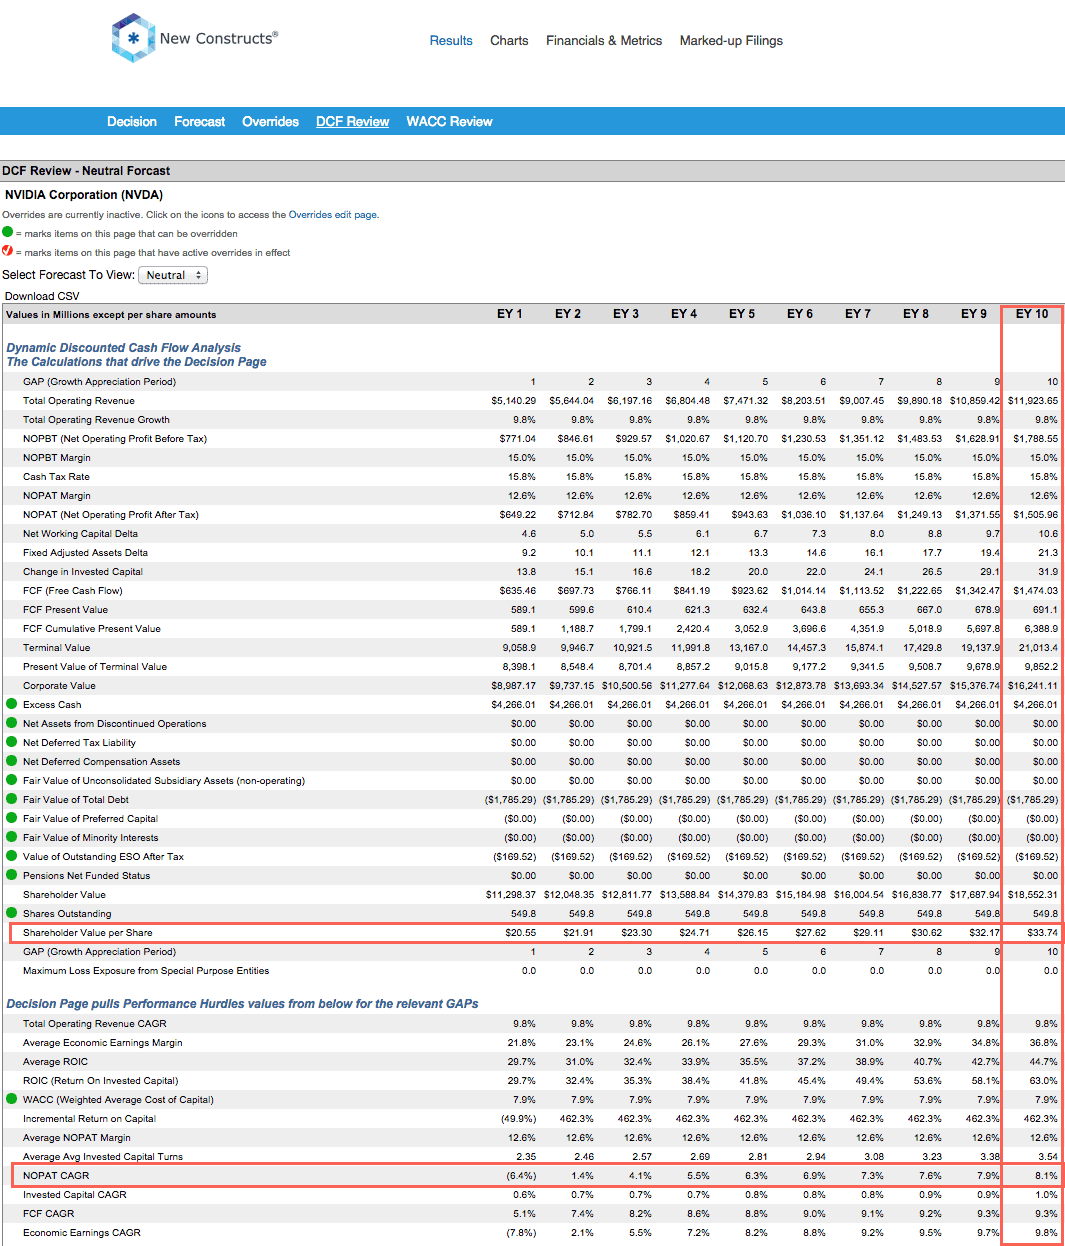Click override dot for Fair Value of Unconsolidated Subsidiary Assets

tap(12, 780)
